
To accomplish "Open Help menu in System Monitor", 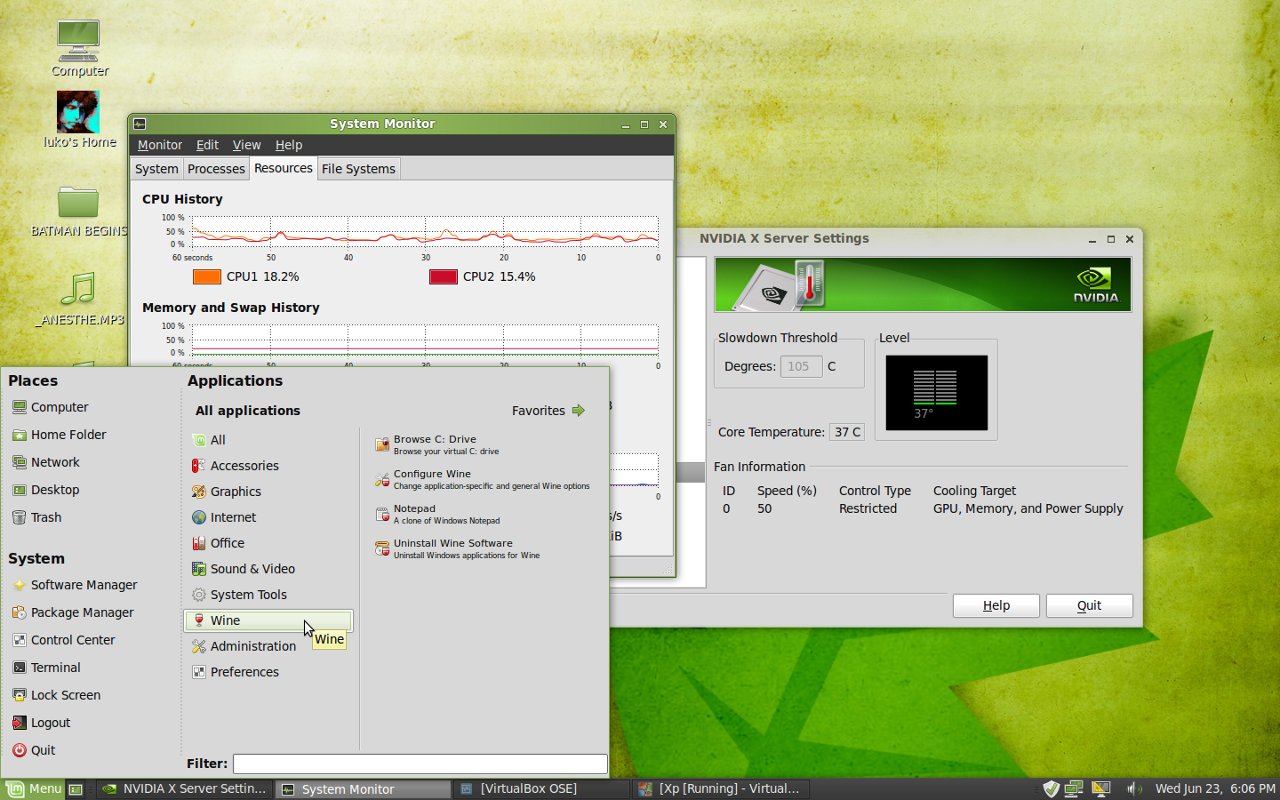I will point(289,145).
